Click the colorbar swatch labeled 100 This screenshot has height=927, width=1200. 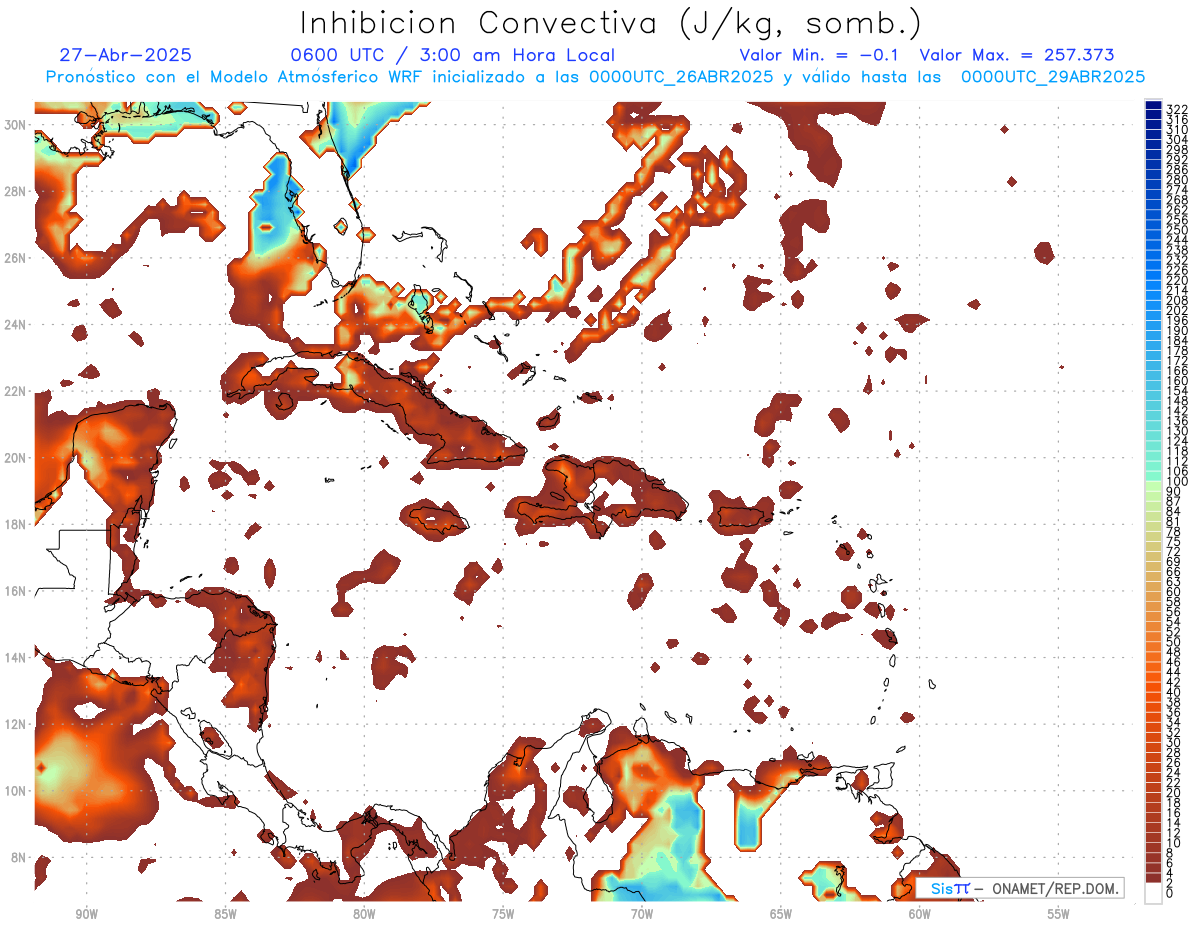point(1153,476)
